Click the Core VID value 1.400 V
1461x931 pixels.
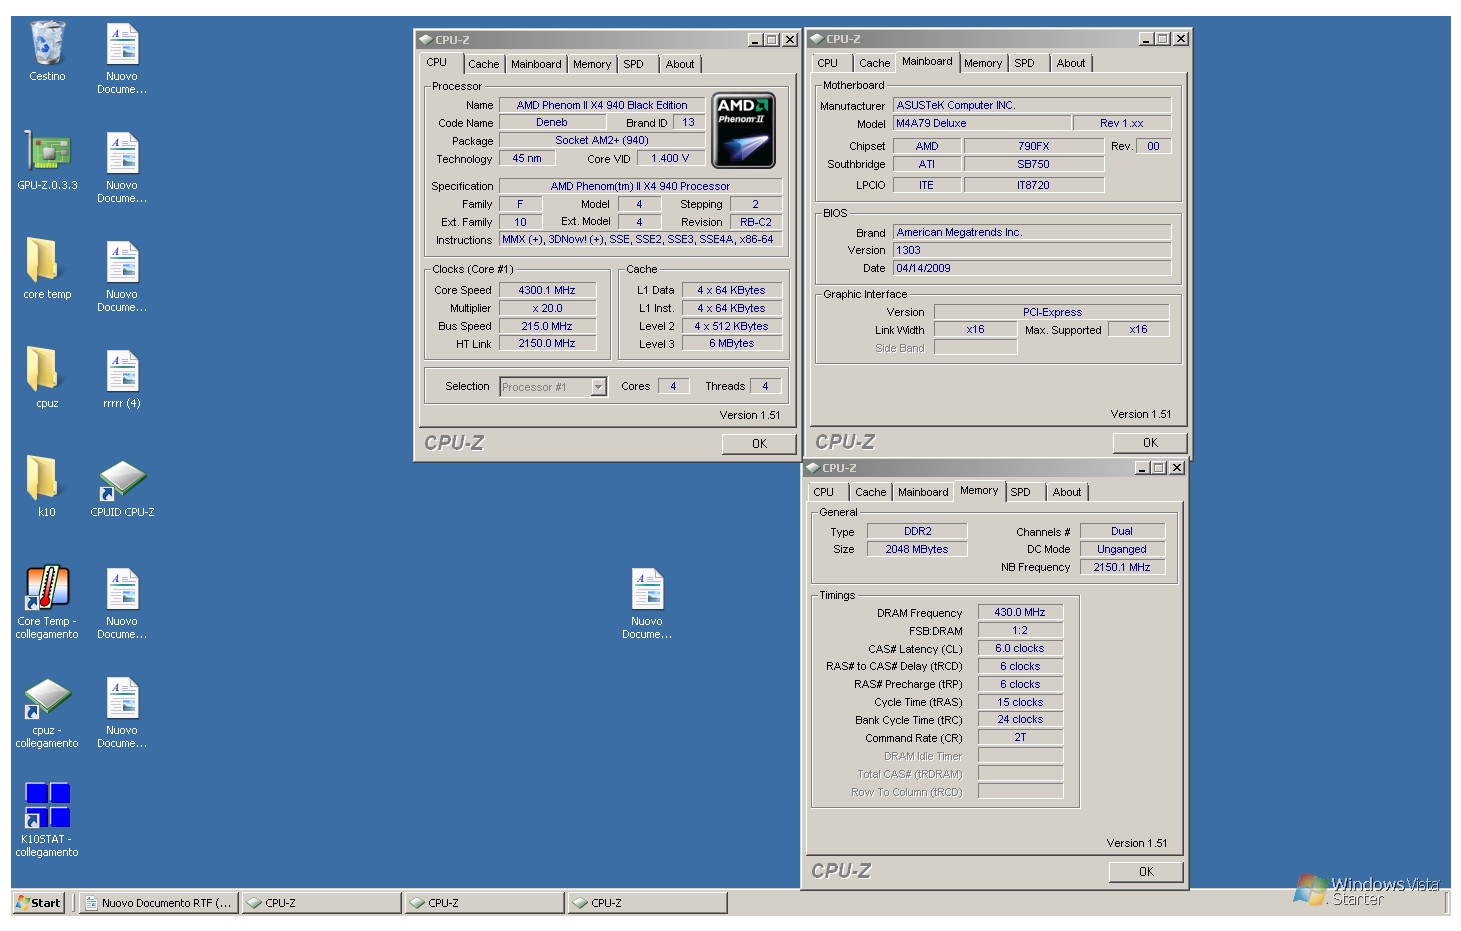(x=670, y=158)
